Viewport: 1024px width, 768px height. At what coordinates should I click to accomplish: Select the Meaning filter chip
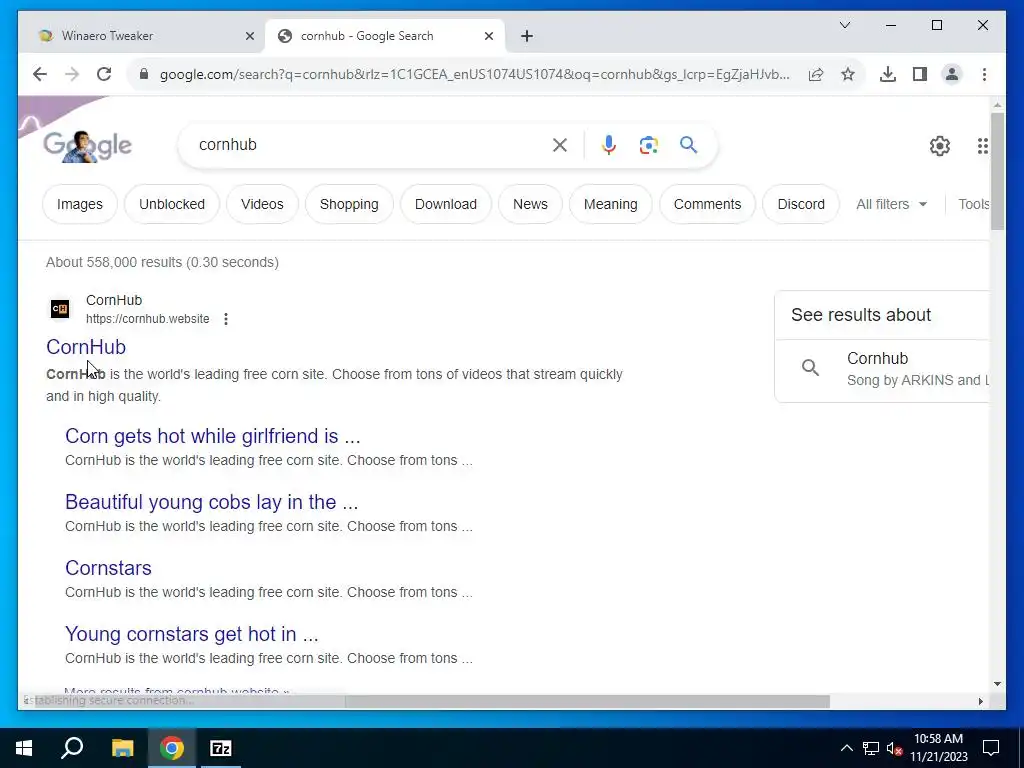tap(611, 204)
